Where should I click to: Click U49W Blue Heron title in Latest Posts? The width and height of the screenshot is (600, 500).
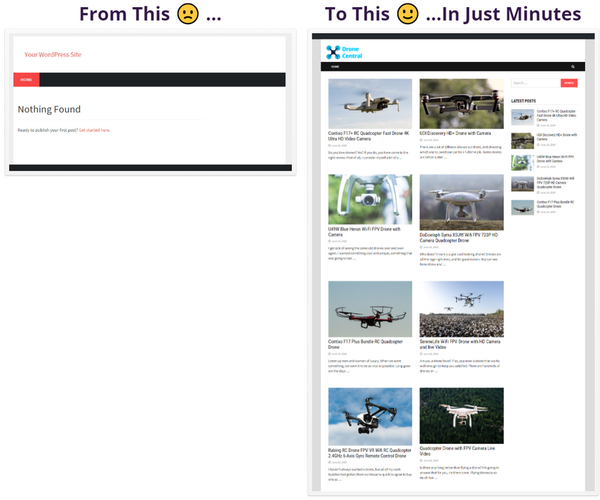click(555, 159)
